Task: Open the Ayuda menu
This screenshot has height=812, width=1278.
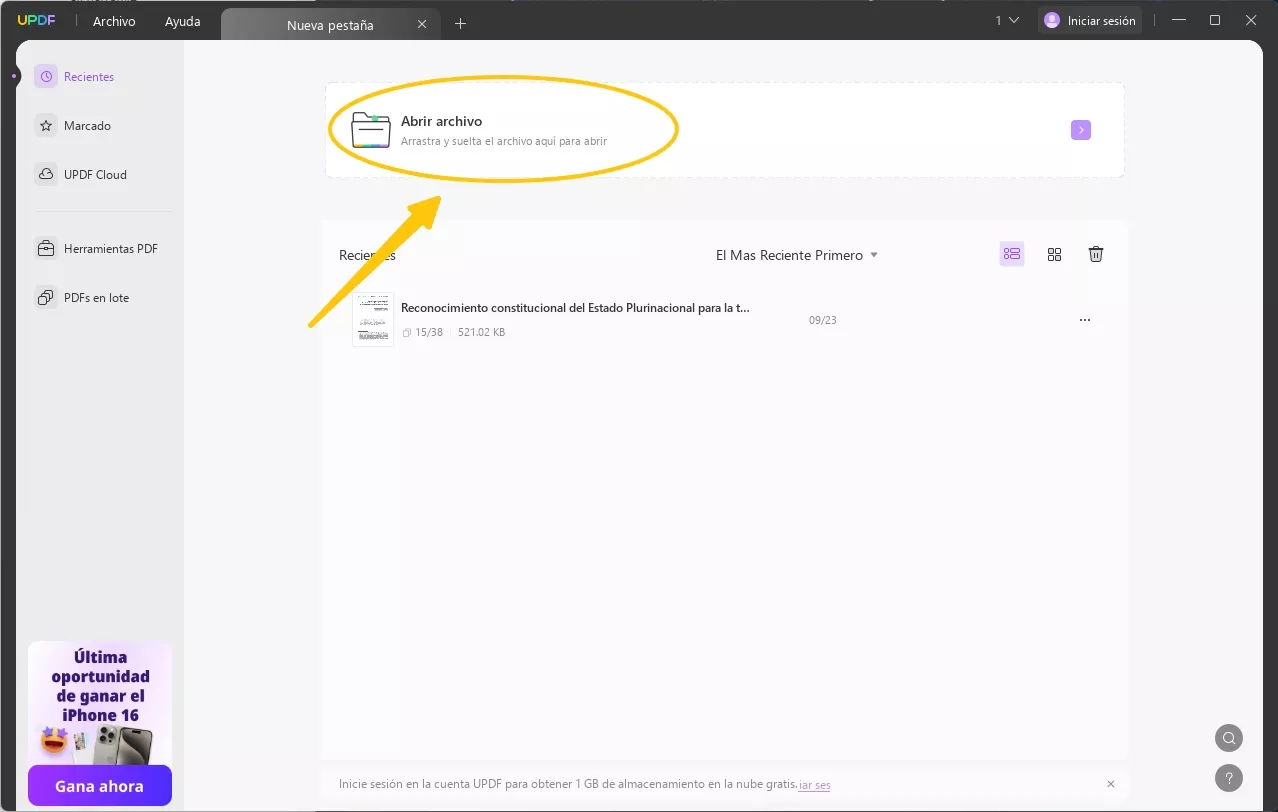Action: tap(183, 21)
